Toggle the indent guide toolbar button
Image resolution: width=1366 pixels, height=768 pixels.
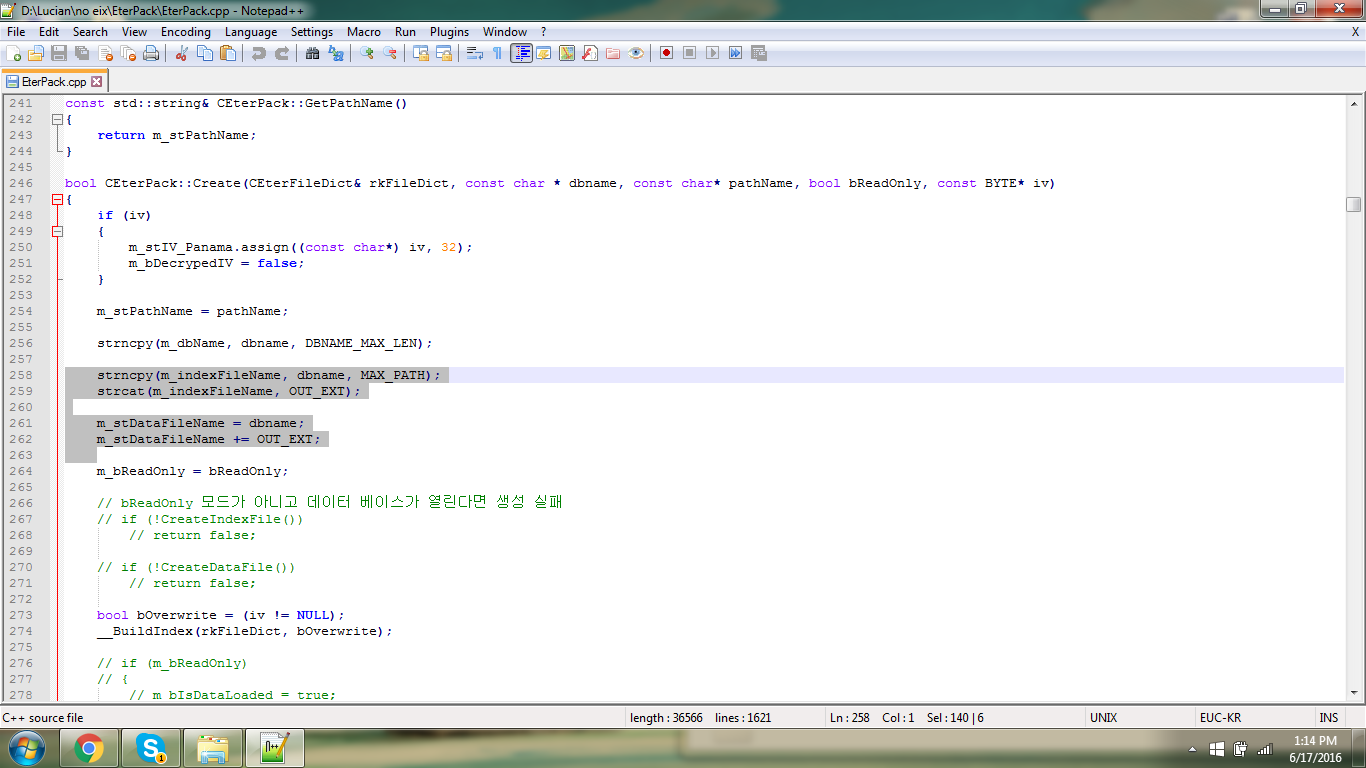click(521, 53)
